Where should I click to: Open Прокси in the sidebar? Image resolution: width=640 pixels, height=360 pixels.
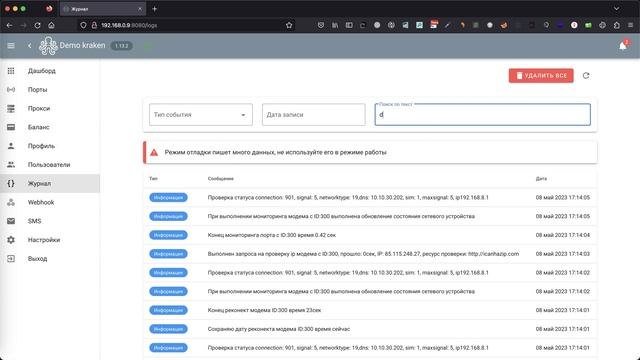(x=39, y=109)
